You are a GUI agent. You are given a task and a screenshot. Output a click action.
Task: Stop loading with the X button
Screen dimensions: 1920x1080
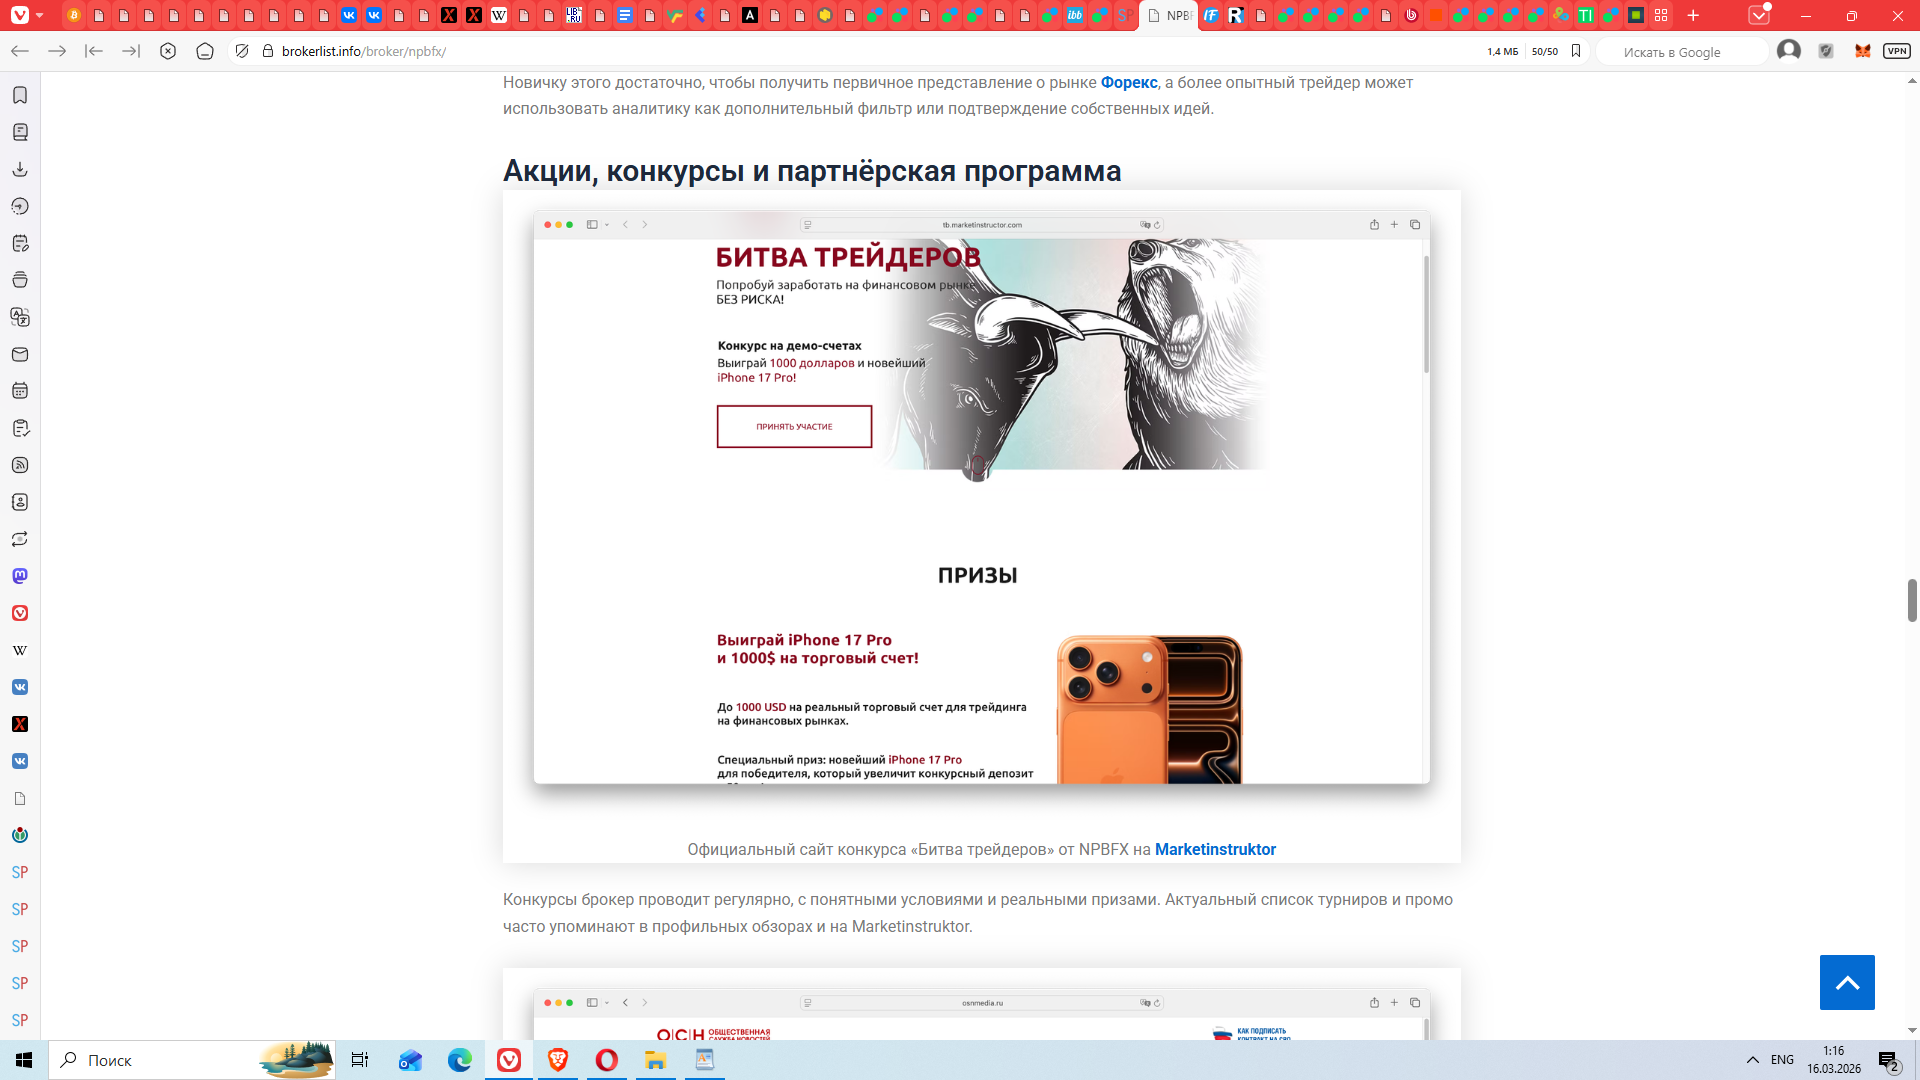[x=168, y=51]
